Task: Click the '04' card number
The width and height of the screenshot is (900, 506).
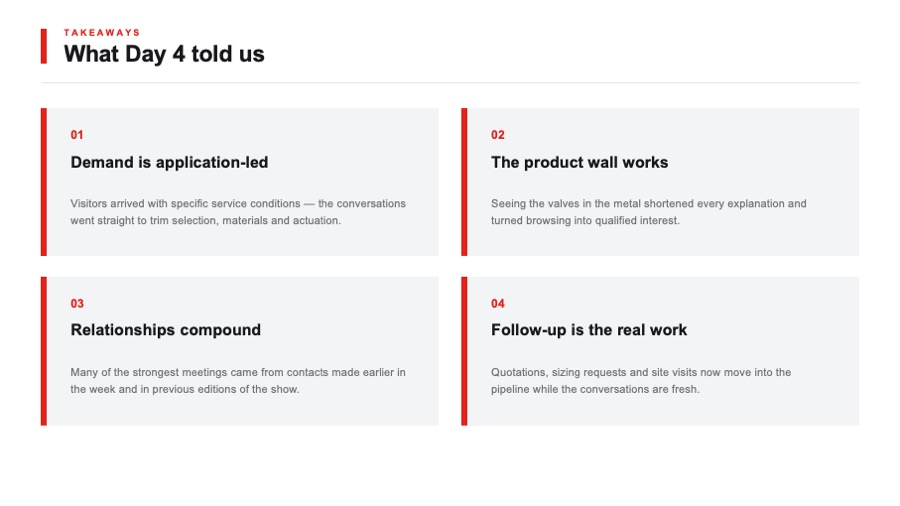Action: (498, 303)
